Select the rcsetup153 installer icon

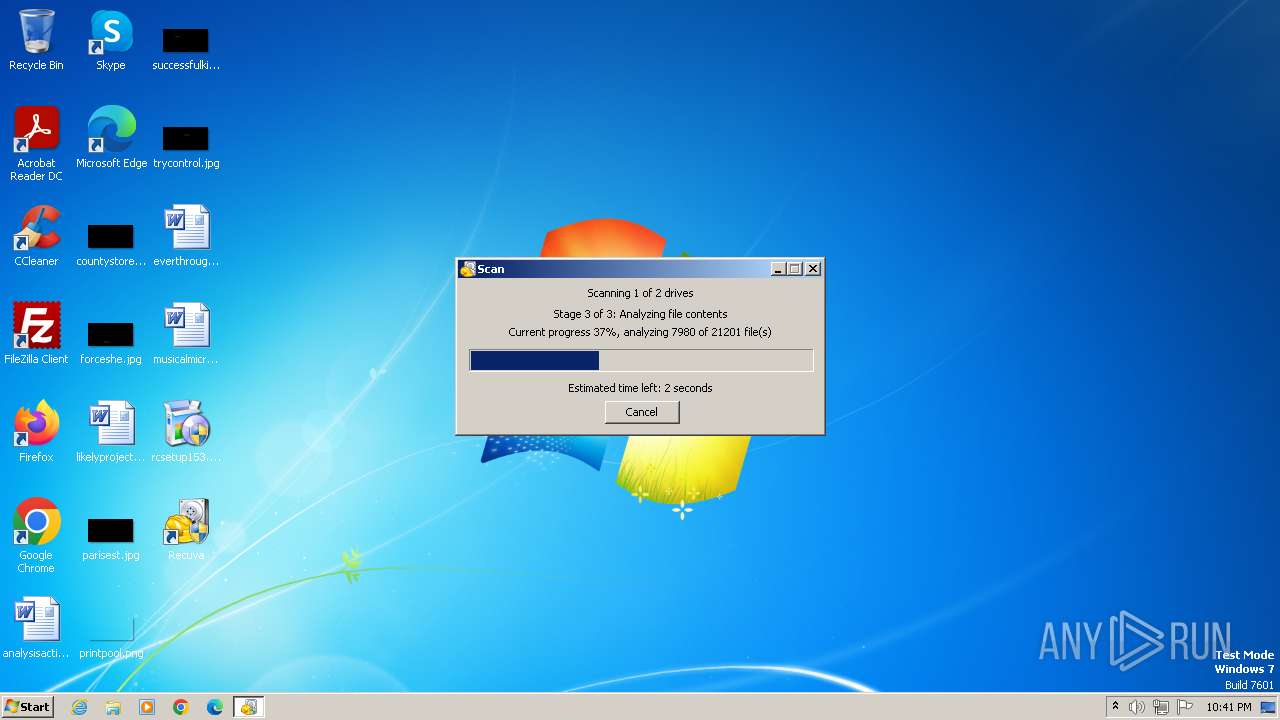click(186, 433)
